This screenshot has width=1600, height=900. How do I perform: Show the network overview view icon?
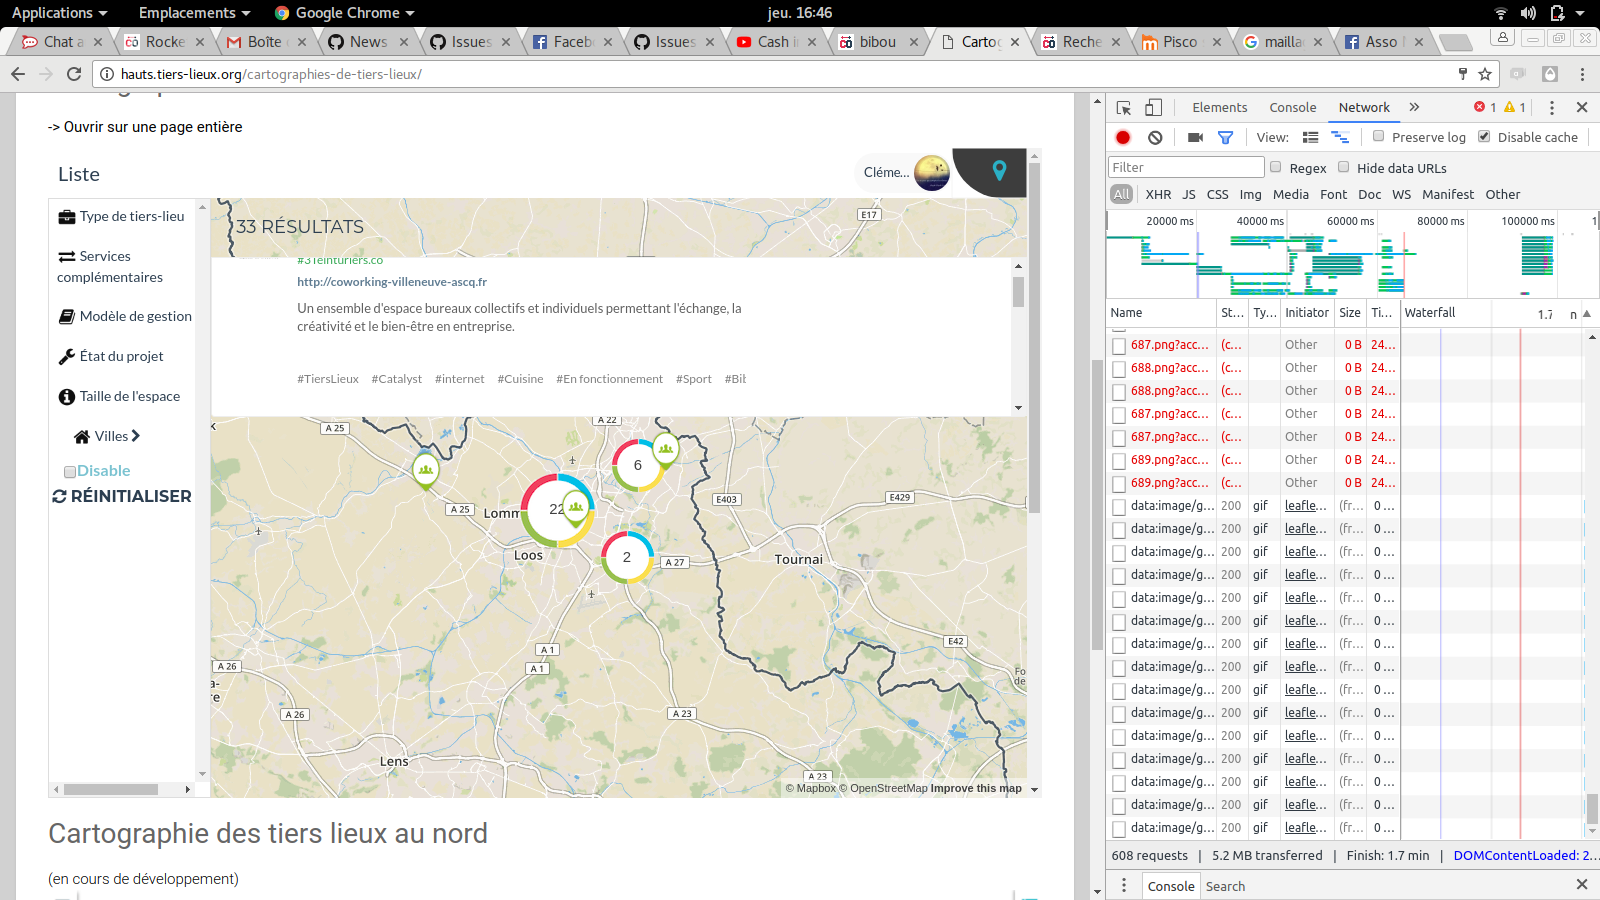click(x=1340, y=138)
